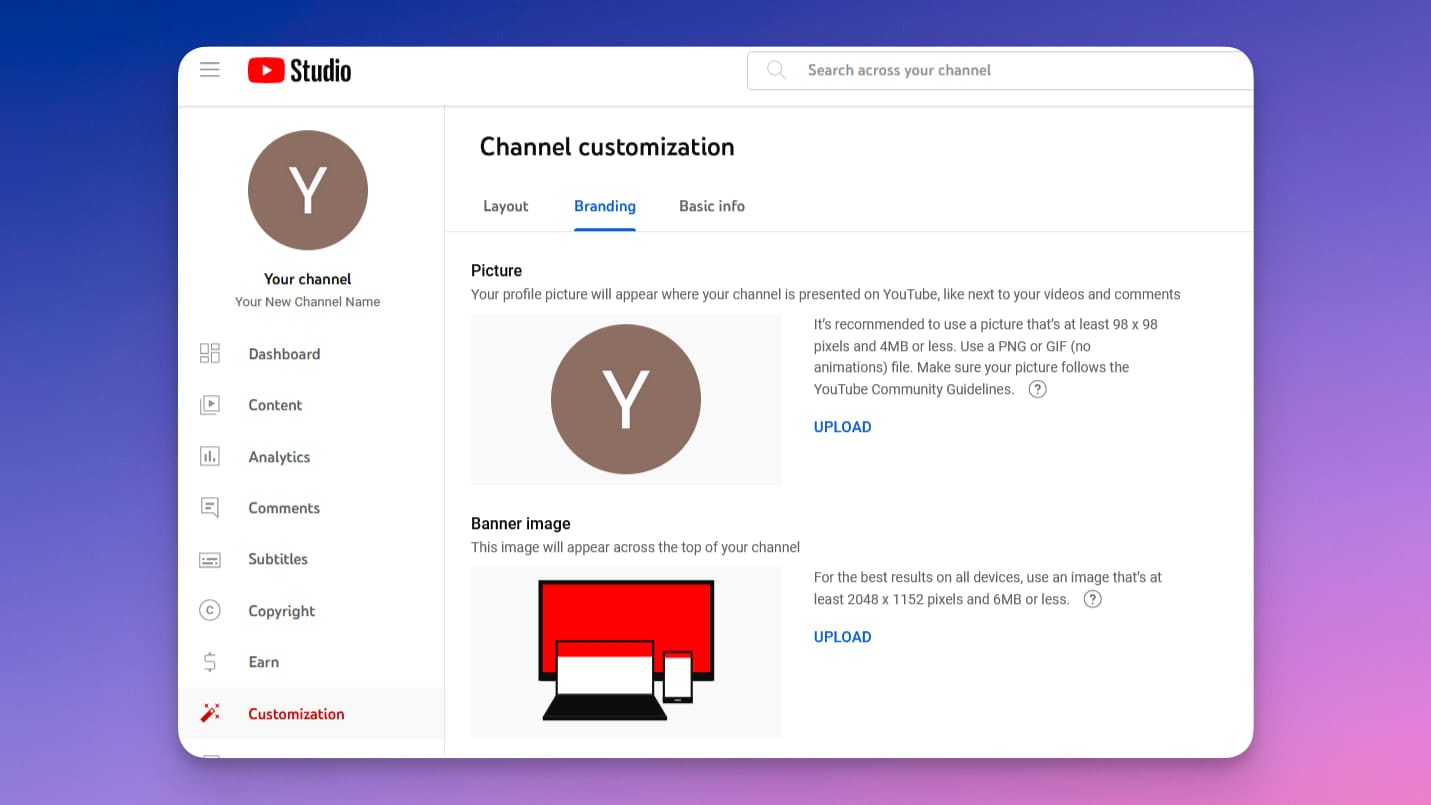The image size is (1431, 805).
Task: Open Analytics using its sidebar icon
Action: coord(210,456)
